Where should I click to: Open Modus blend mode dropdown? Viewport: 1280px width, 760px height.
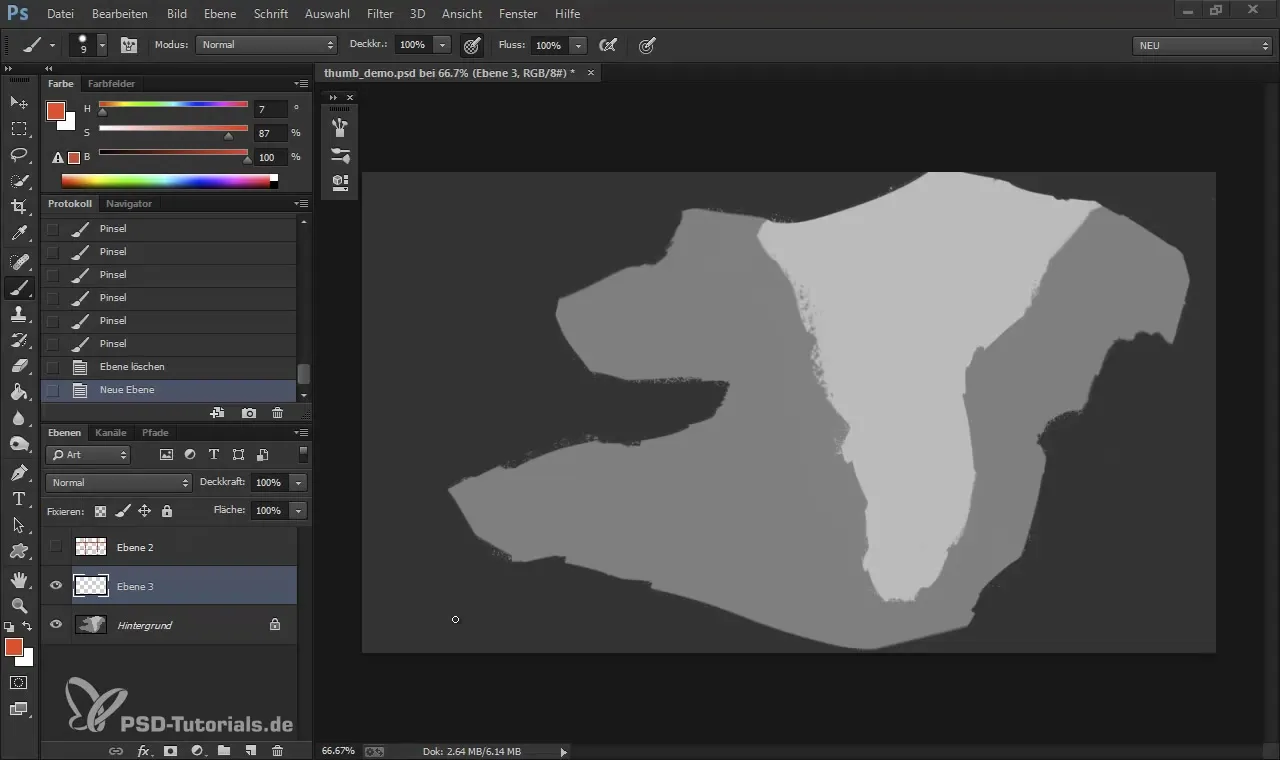click(x=267, y=45)
